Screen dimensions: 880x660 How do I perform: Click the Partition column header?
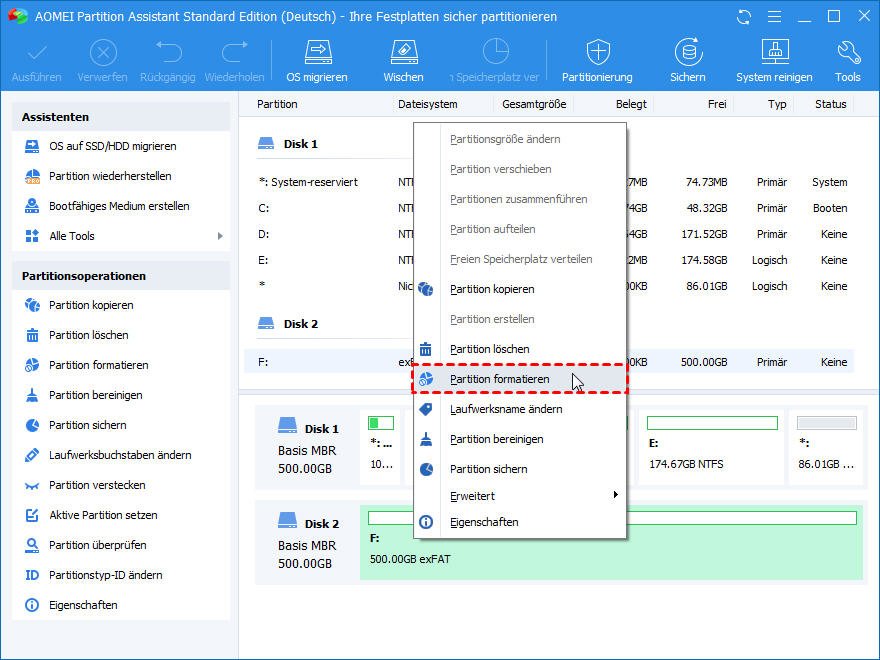[x=277, y=104]
